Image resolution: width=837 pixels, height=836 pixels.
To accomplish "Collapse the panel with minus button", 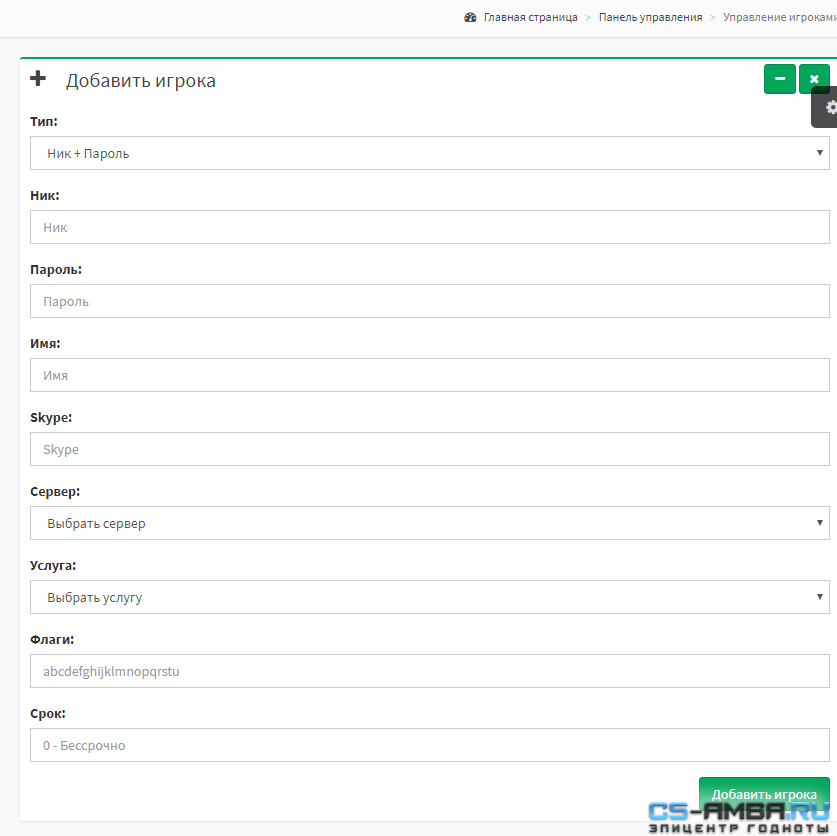I will 779,79.
